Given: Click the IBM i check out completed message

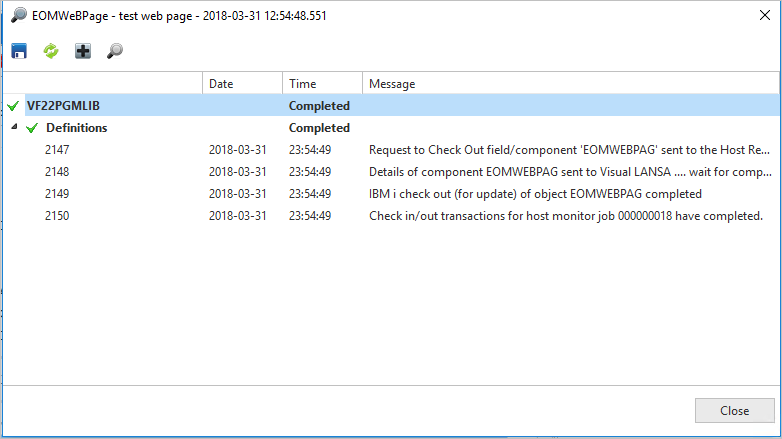Looking at the screenshot, I should tap(535, 194).
